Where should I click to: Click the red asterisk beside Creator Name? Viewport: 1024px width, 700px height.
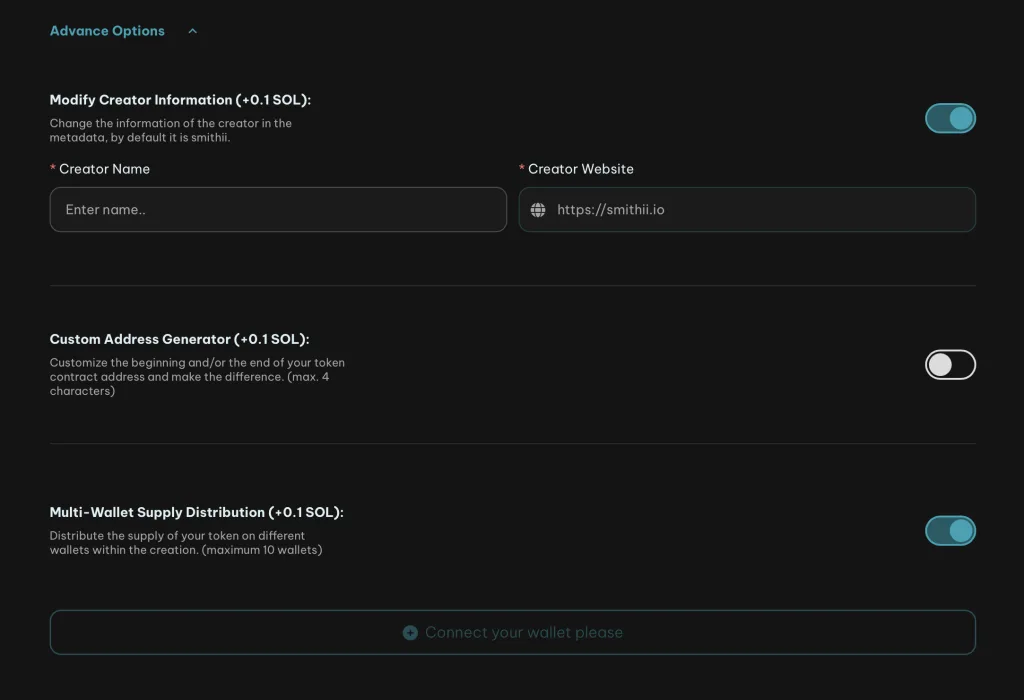click(53, 168)
